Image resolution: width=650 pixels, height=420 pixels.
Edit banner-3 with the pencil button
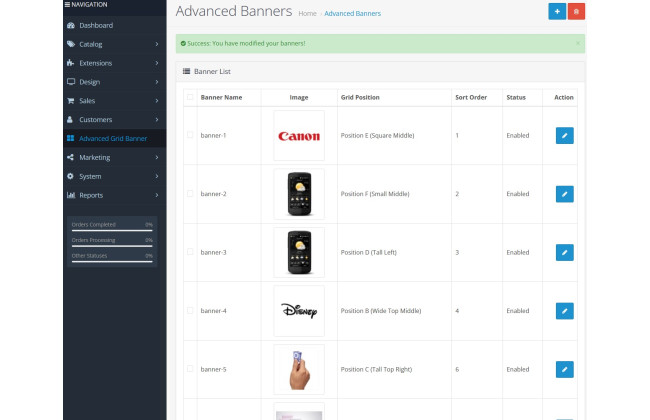coord(564,252)
